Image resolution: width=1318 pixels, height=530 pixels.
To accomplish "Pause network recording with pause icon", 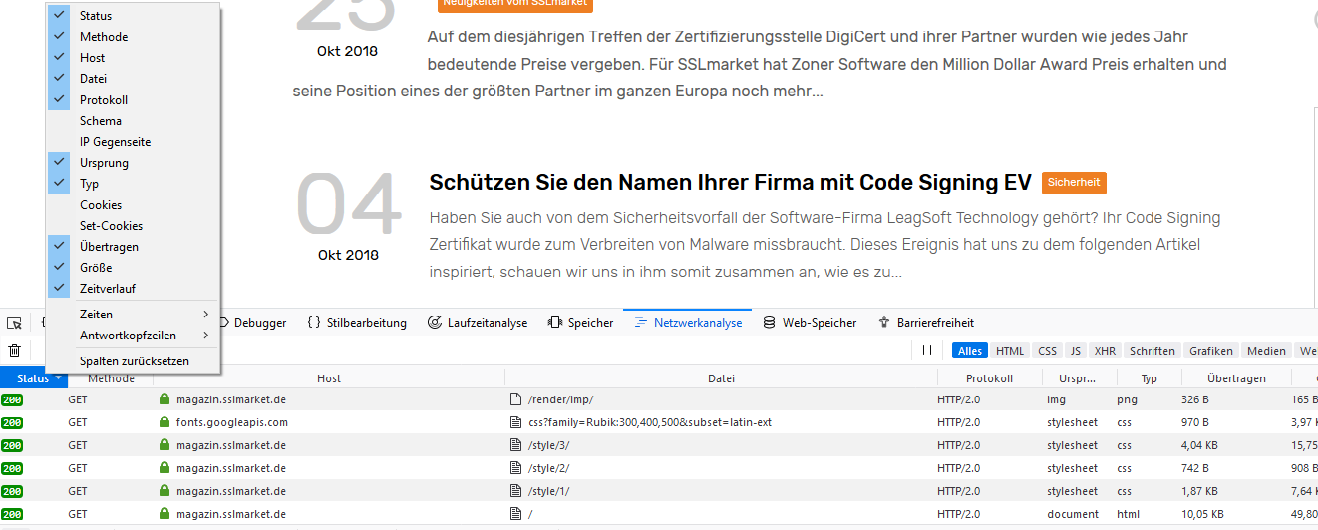I will click(927, 351).
